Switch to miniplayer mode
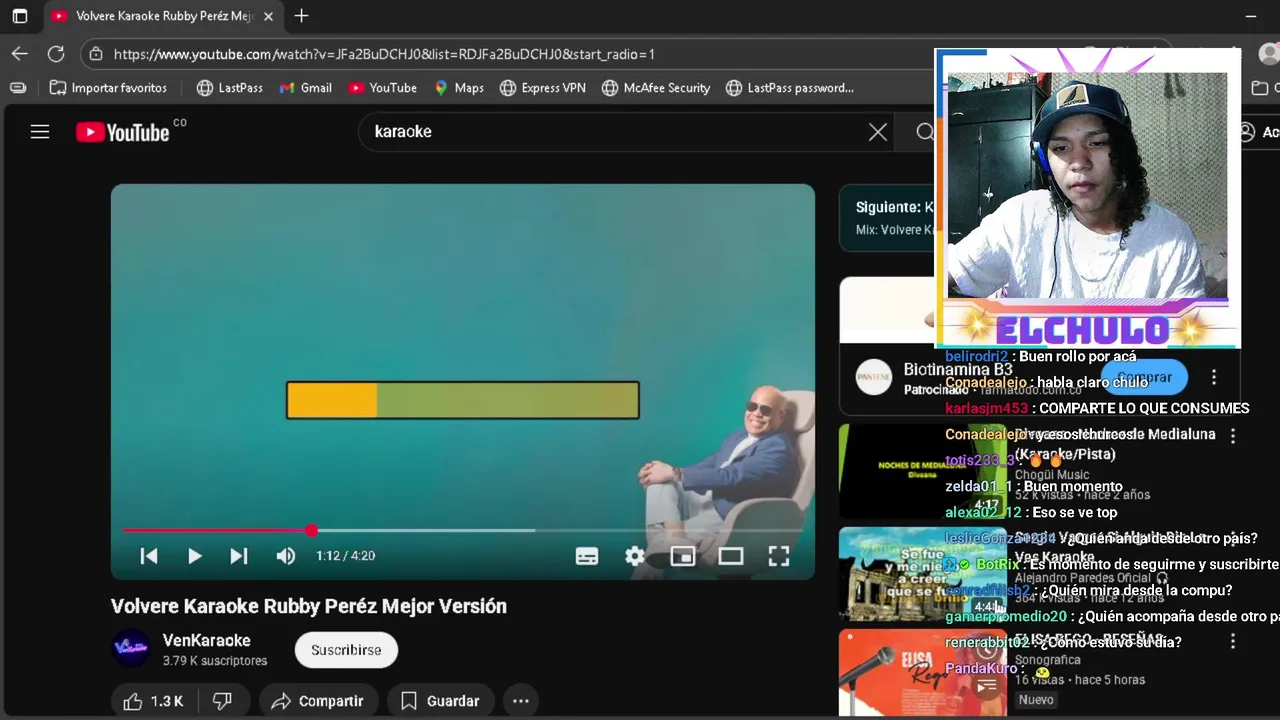Image resolution: width=1280 pixels, height=720 pixels. pyautogui.click(x=683, y=556)
